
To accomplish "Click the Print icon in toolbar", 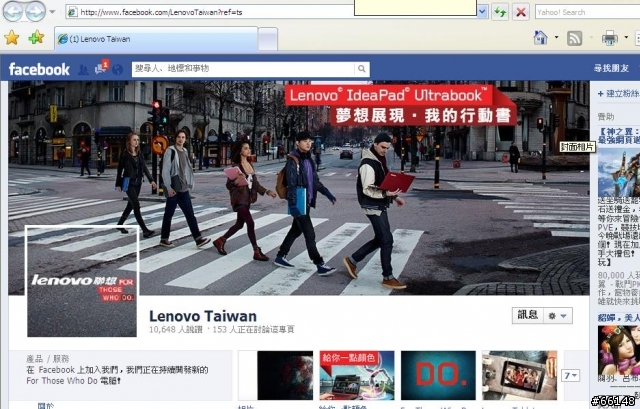I will [609, 38].
